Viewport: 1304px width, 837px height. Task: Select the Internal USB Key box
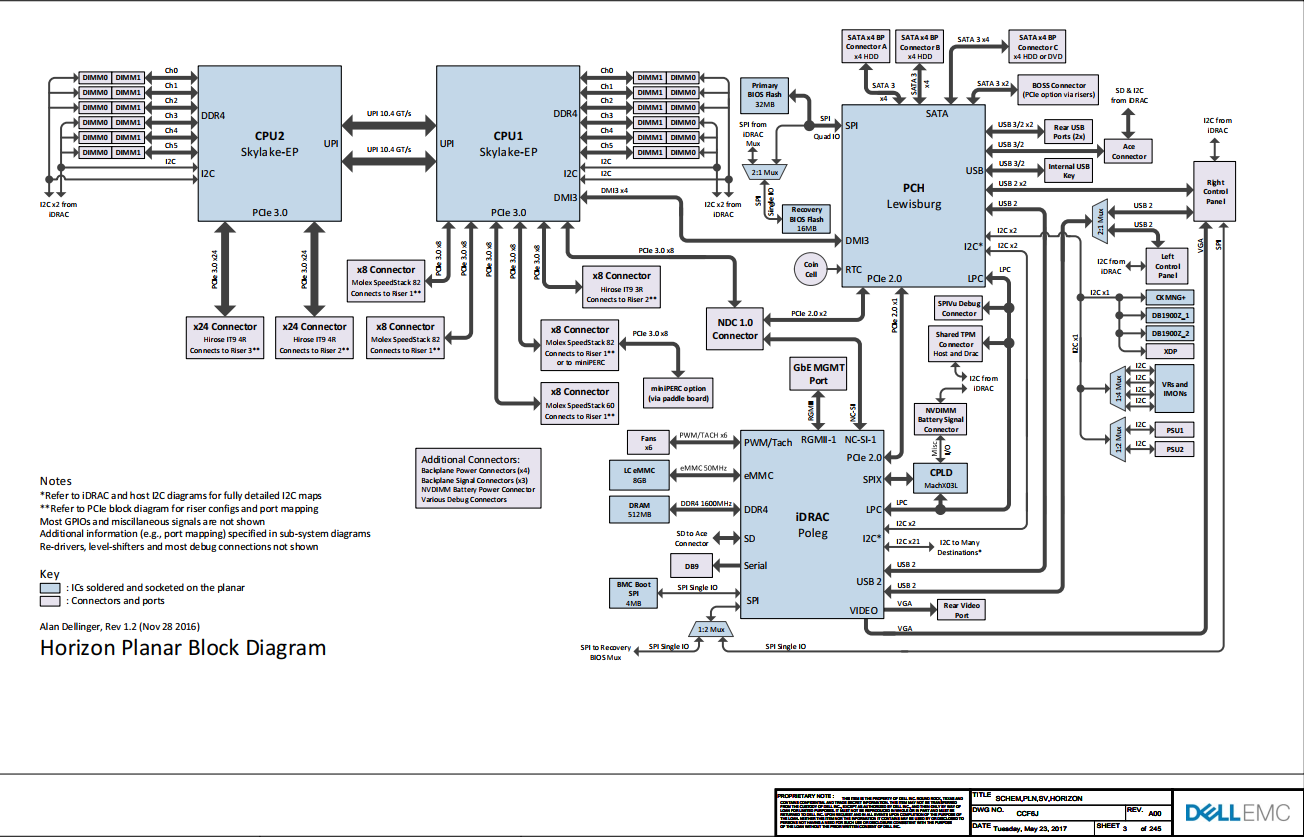pyautogui.click(x=1069, y=170)
